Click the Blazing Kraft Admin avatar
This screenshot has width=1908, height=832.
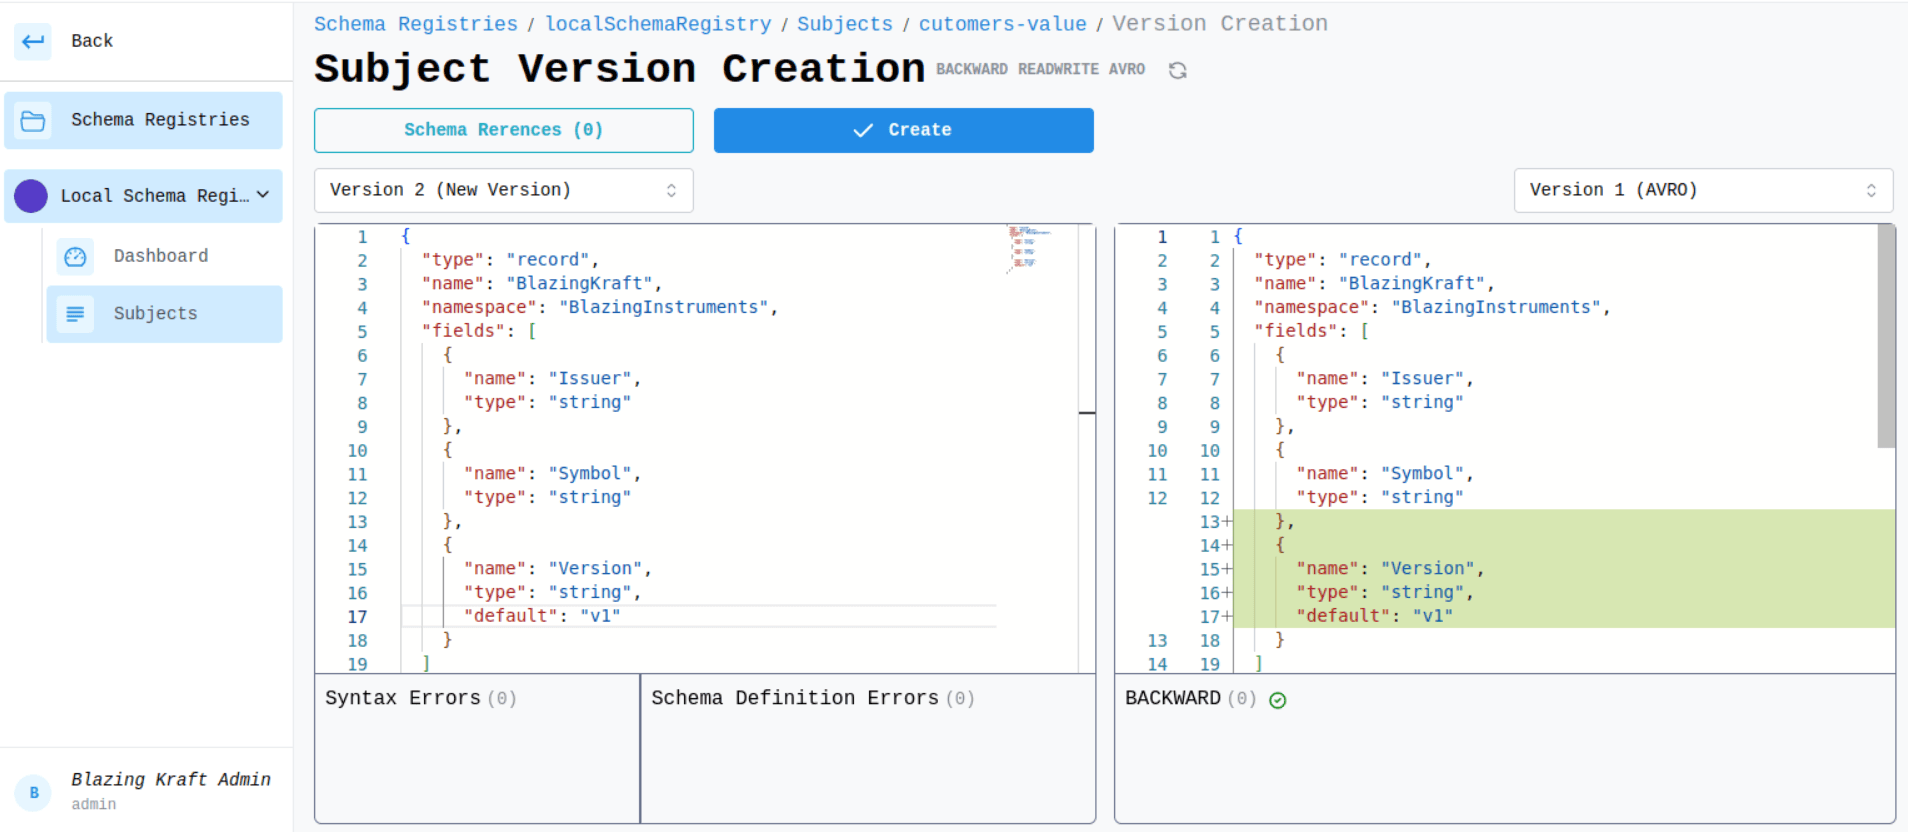(33, 792)
